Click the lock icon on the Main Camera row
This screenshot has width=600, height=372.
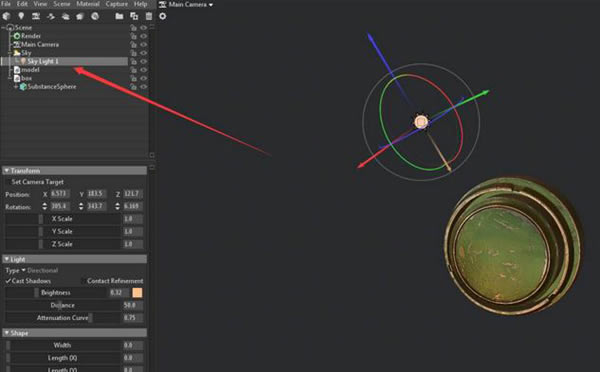click(x=133, y=44)
